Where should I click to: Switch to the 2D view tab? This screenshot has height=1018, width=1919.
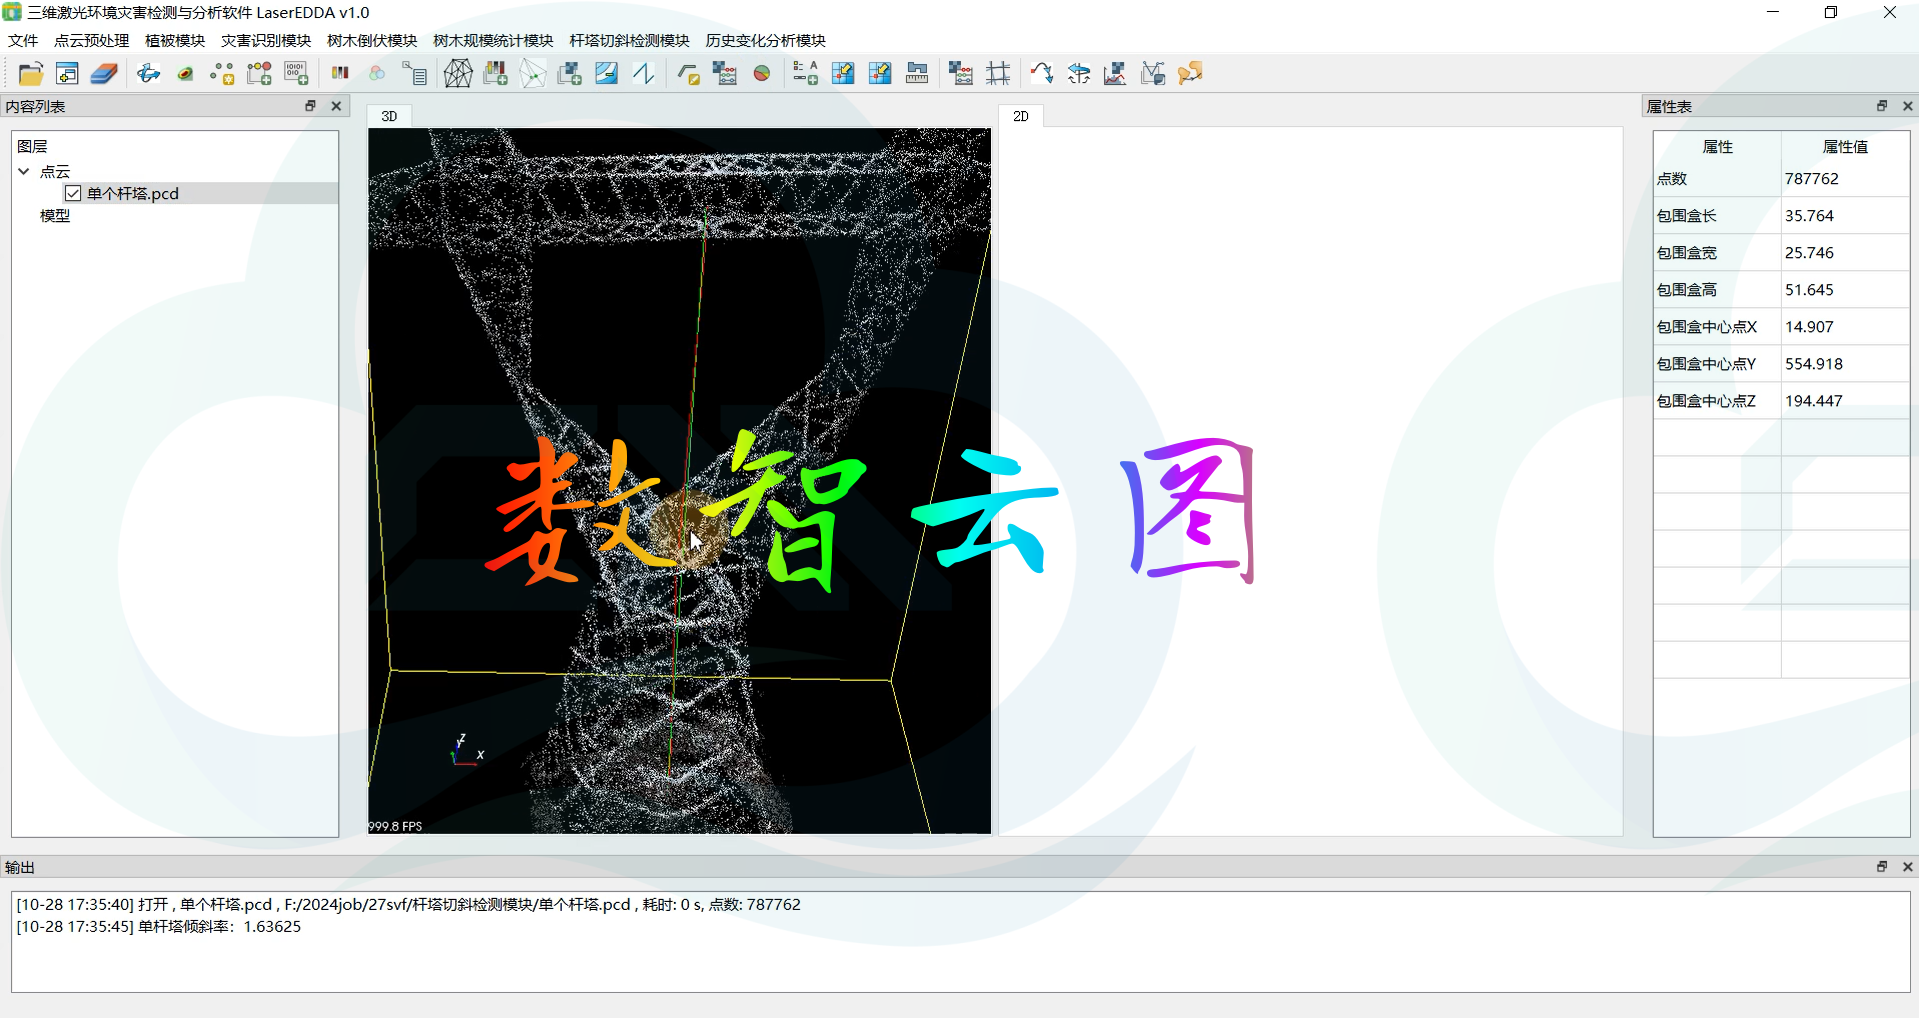click(1020, 116)
